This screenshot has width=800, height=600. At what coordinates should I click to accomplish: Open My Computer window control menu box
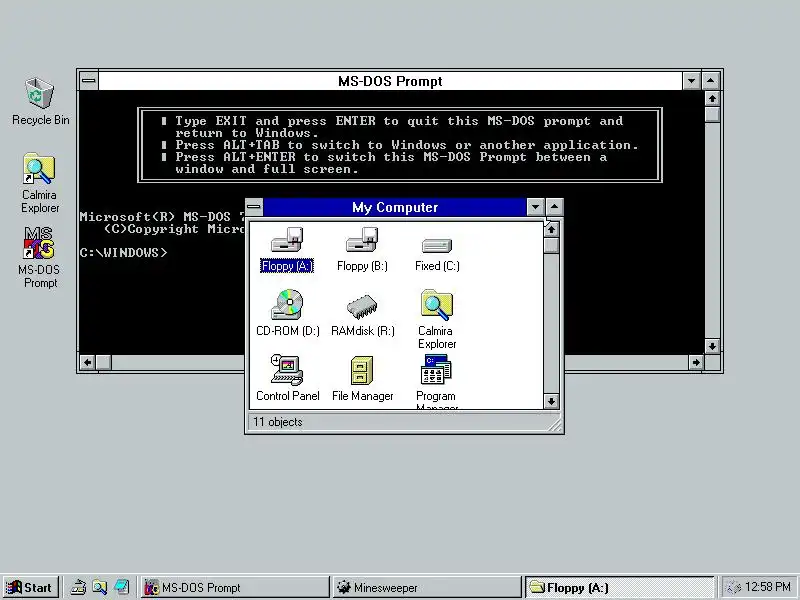point(254,207)
